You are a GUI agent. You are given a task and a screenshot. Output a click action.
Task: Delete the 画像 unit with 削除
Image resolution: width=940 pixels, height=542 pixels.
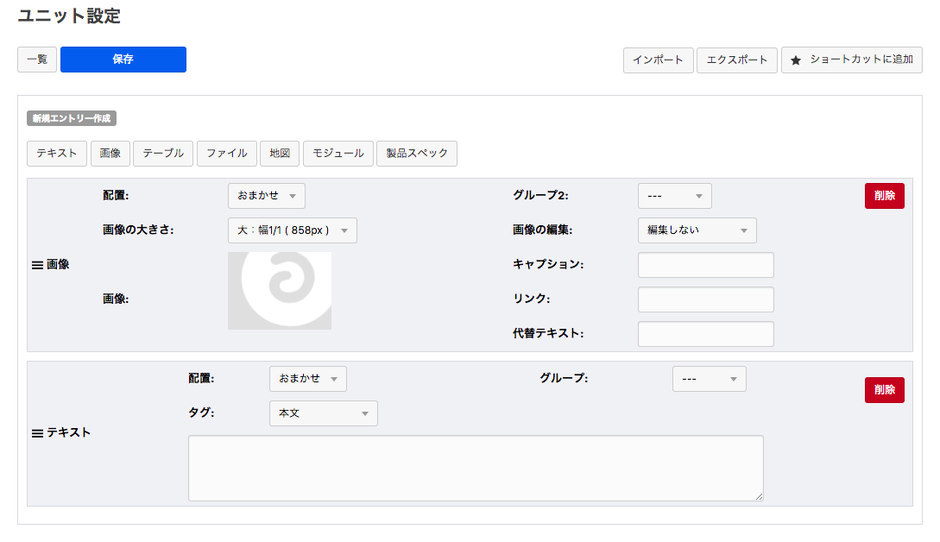(884, 196)
